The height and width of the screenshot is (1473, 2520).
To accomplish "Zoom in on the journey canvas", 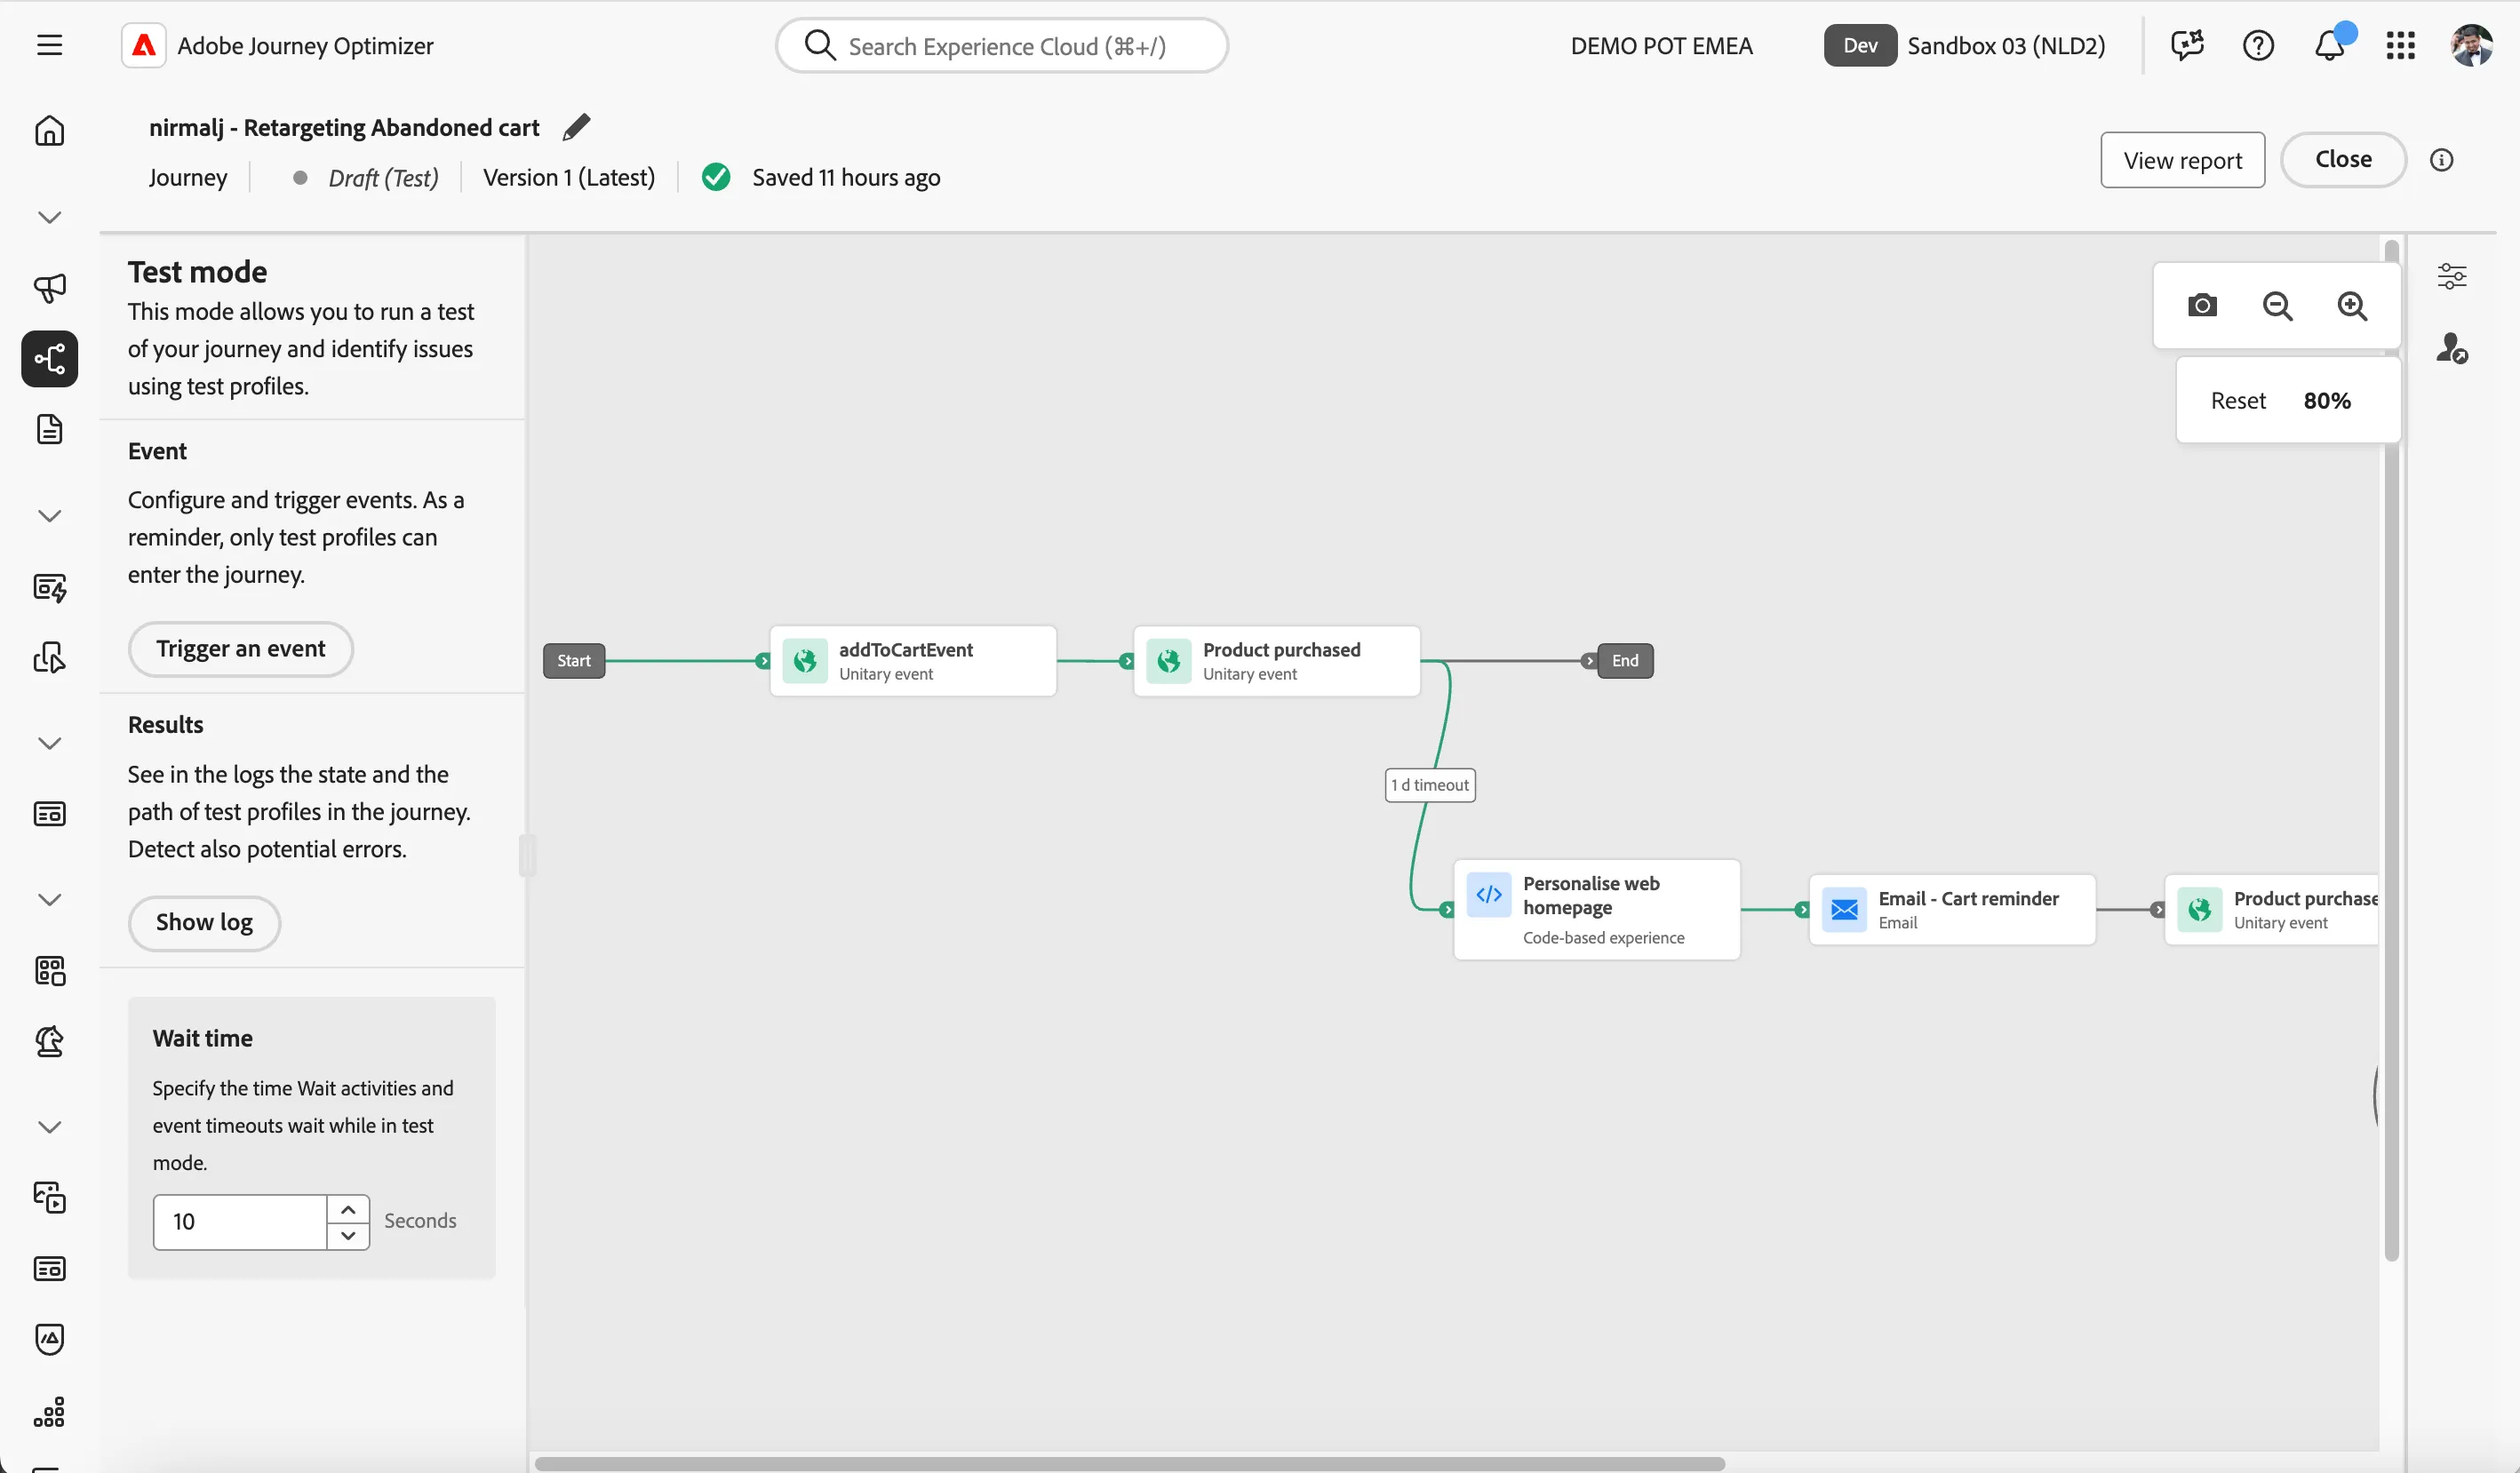I will pos(2352,305).
